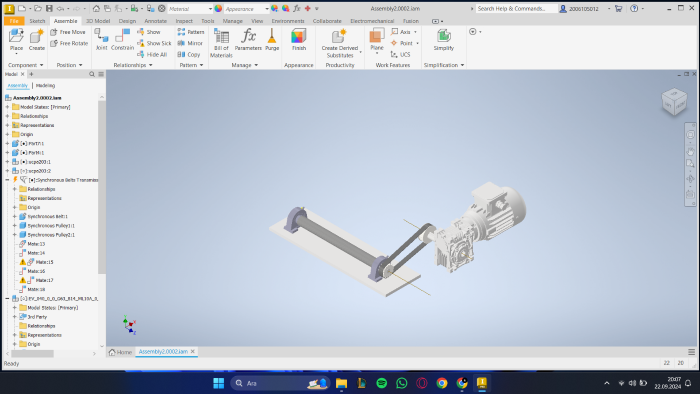This screenshot has width=700, height=394.
Task: Click the Pan hand in navigation bar
Action: pos(690,152)
